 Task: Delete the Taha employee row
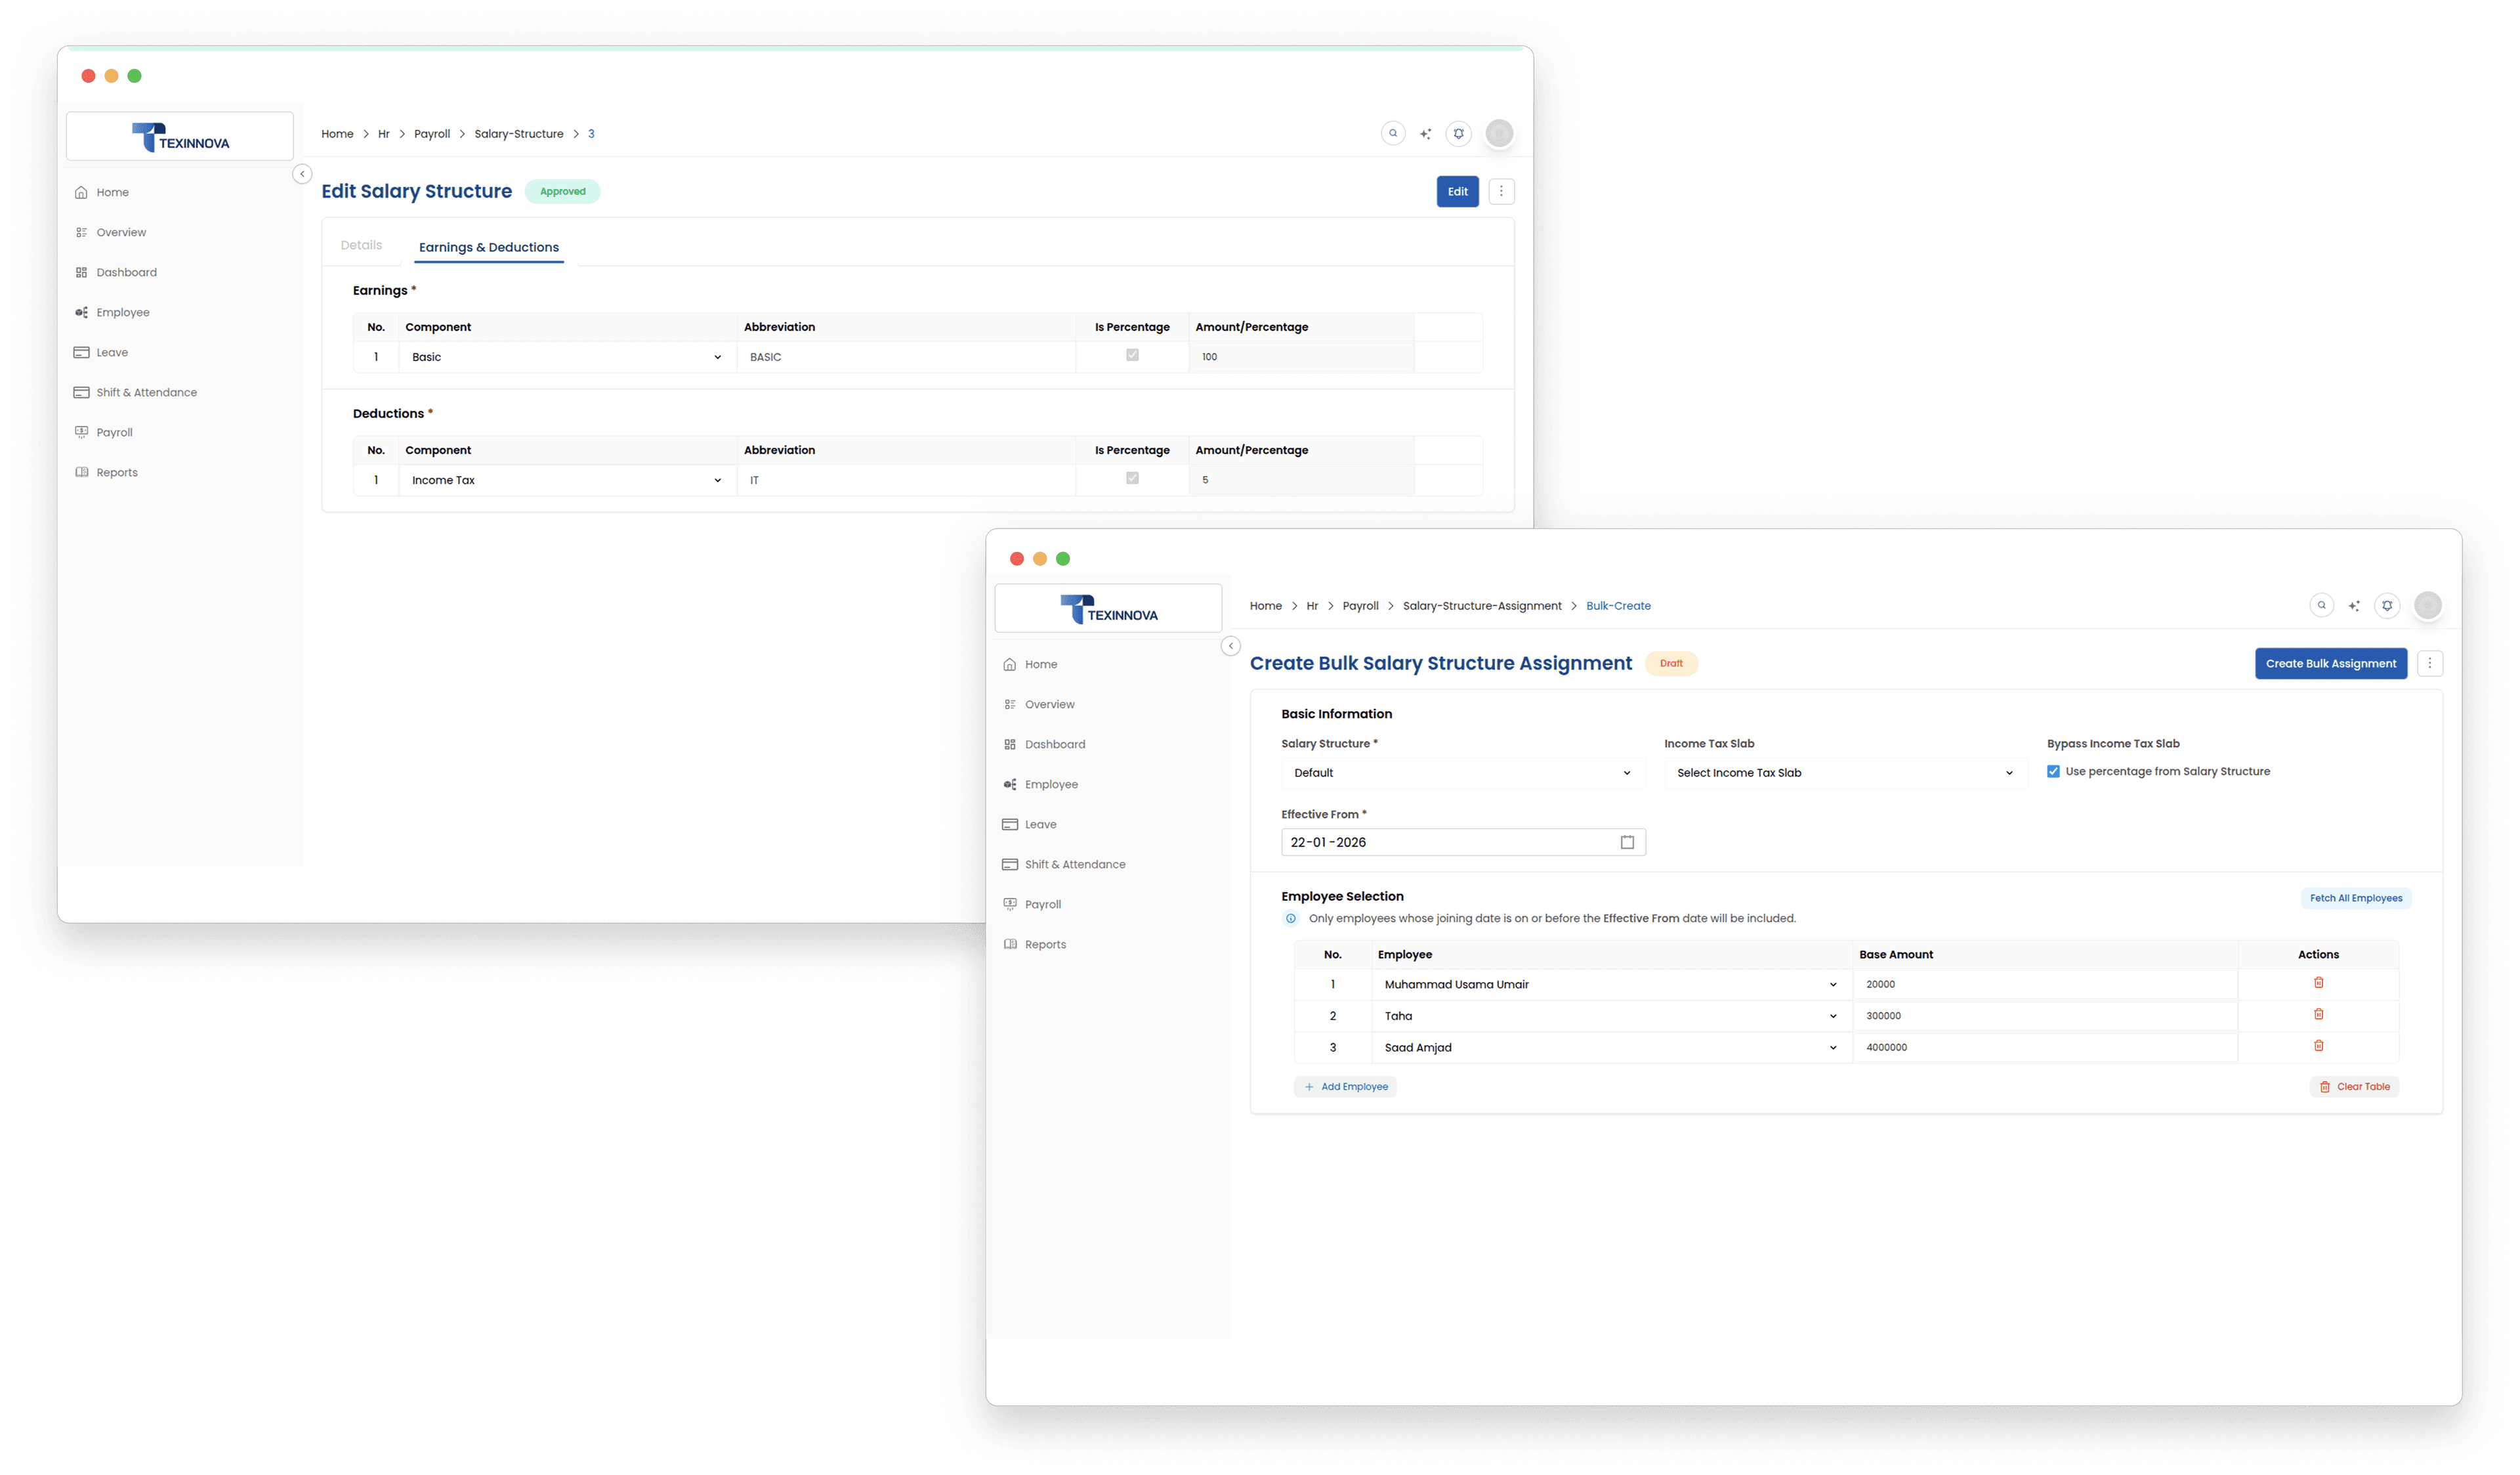(x=2318, y=1014)
